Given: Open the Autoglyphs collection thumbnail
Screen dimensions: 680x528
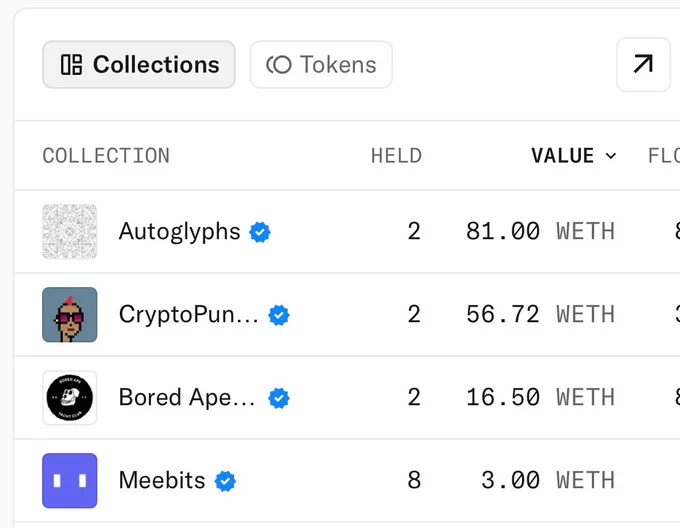Looking at the screenshot, I should (70, 231).
